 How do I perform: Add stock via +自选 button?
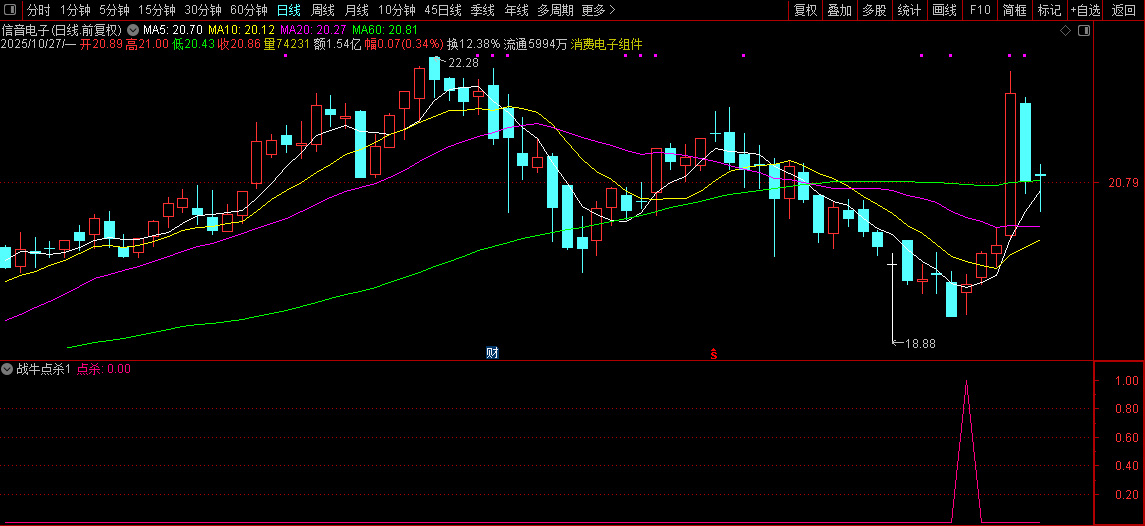1086,10
